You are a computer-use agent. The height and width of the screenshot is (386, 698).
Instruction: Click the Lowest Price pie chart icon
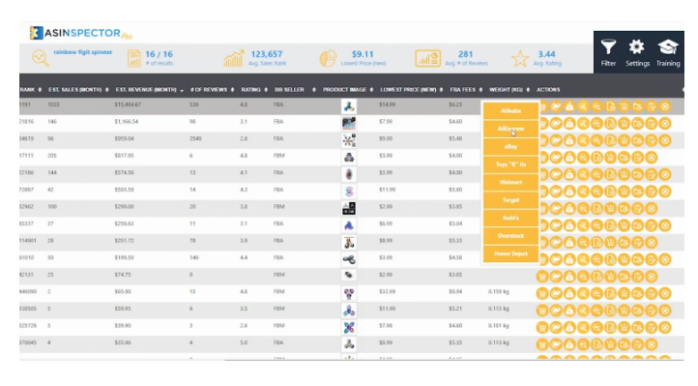(x=328, y=59)
